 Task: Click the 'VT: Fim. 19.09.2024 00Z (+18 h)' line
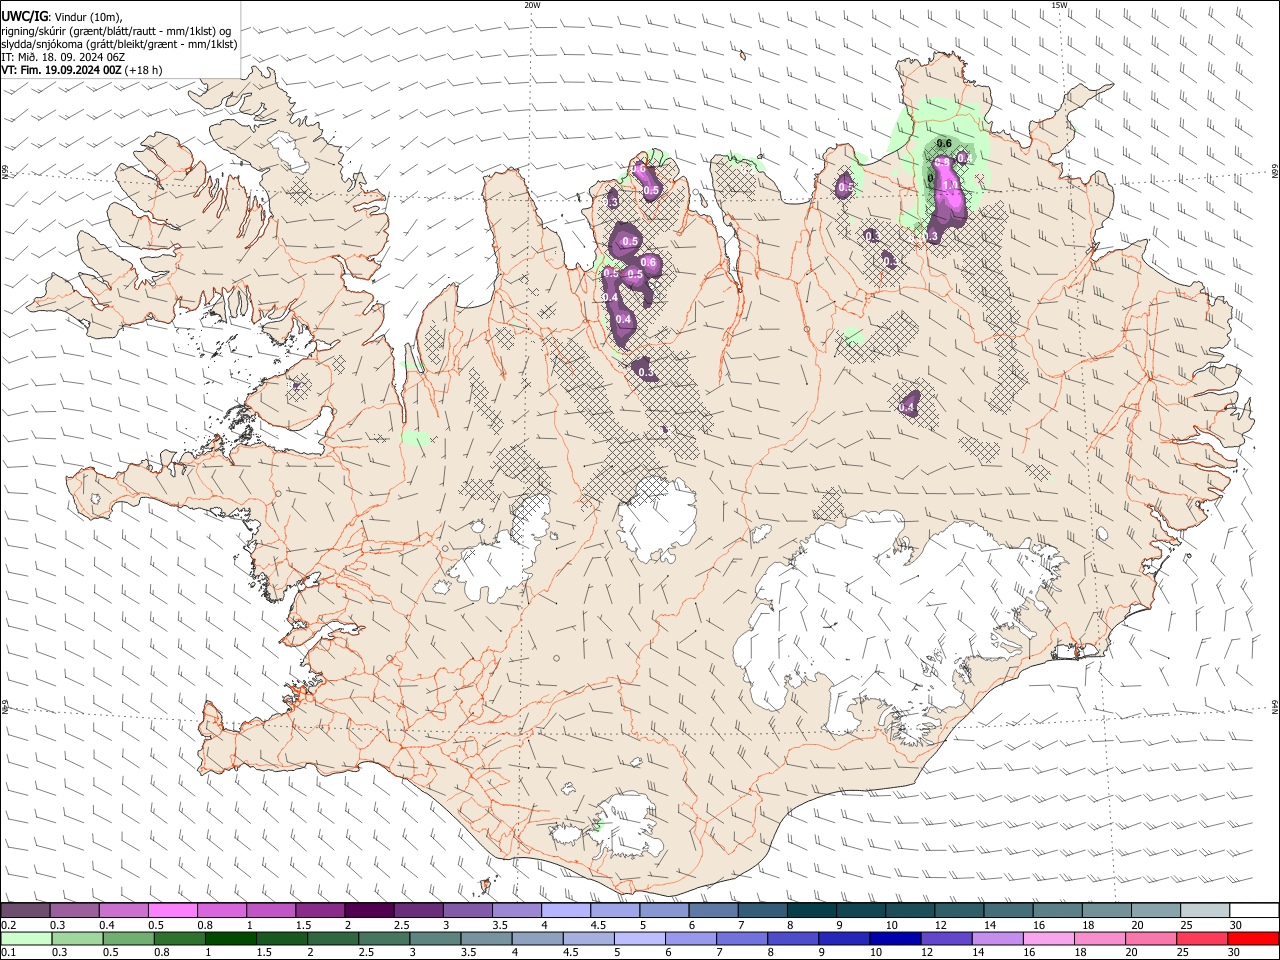click(x=82, y=70)
